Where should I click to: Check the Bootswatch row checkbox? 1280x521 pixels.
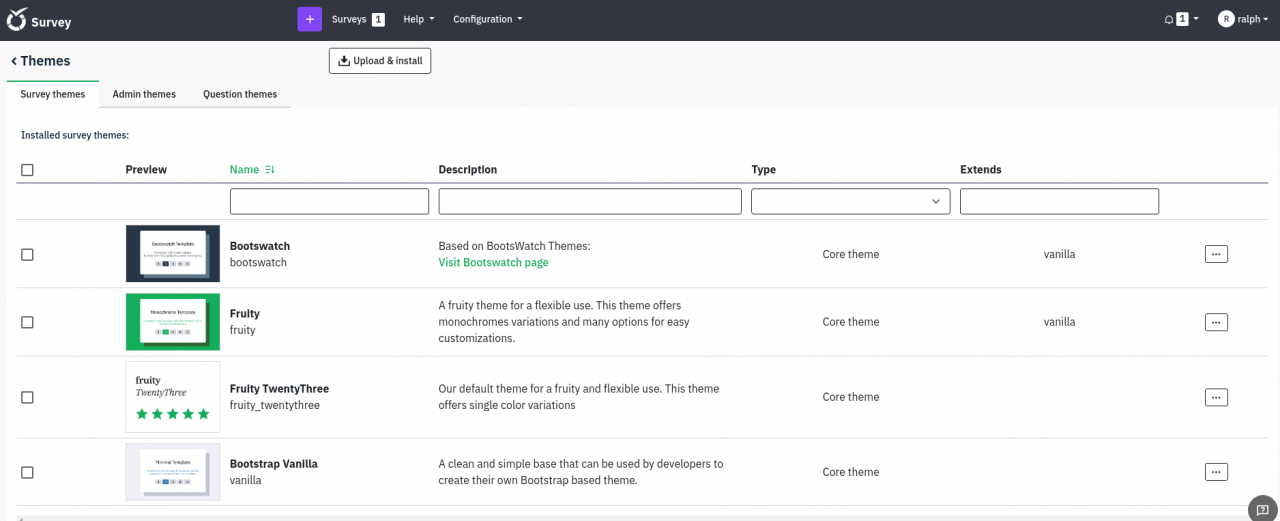pyautogui.click(x=27, y=255)
